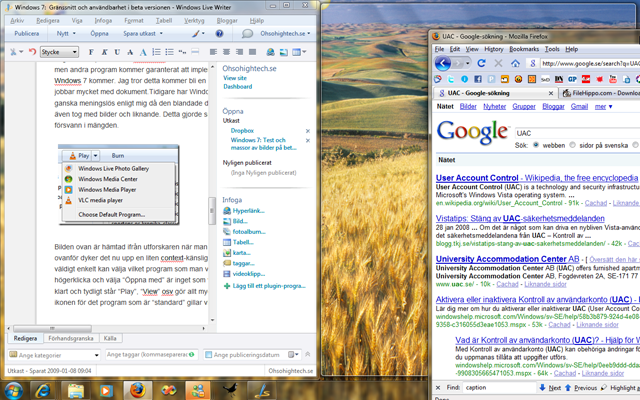Click the Ange taggar input field

pos(151,355)
